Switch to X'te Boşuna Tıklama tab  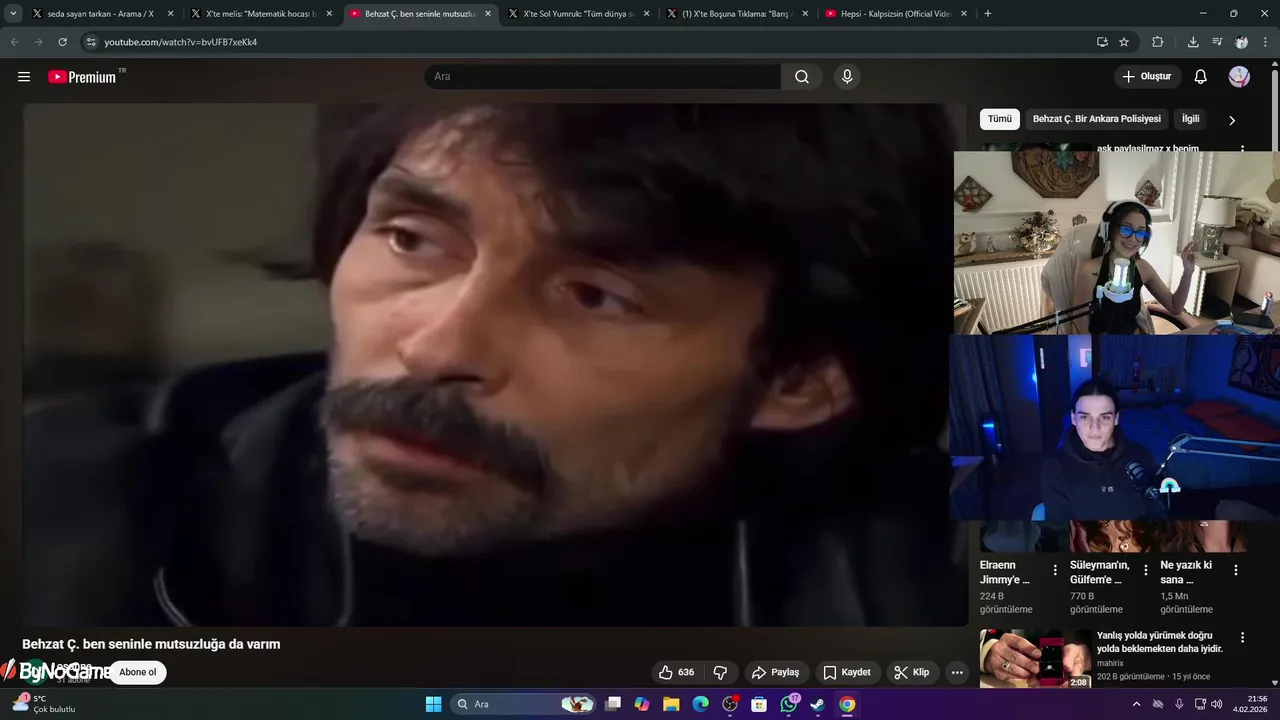click(x=738, y=14)
